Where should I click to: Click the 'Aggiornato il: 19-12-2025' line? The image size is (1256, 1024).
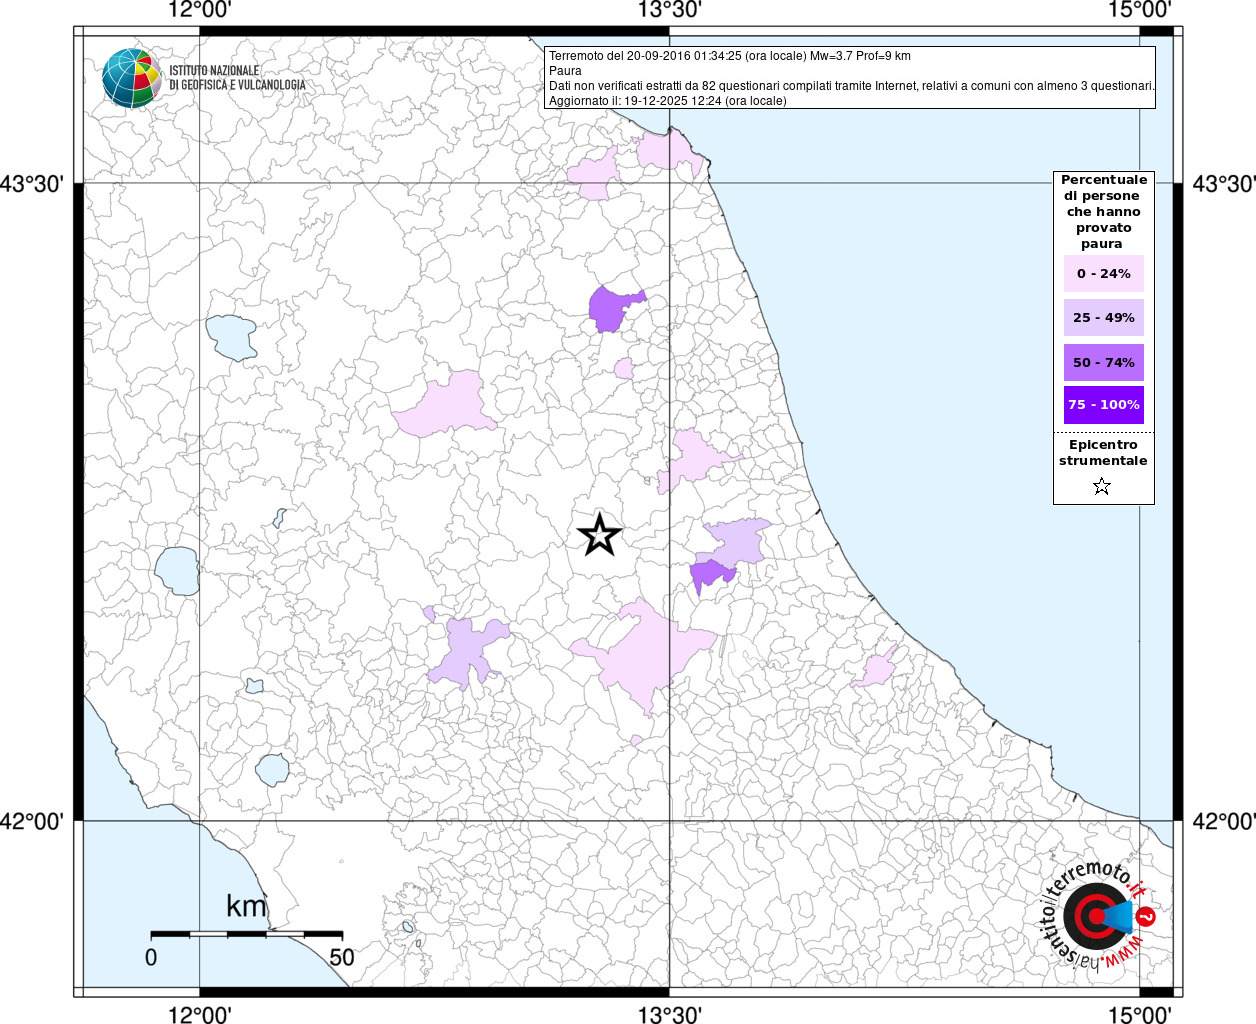click(667, 101)
